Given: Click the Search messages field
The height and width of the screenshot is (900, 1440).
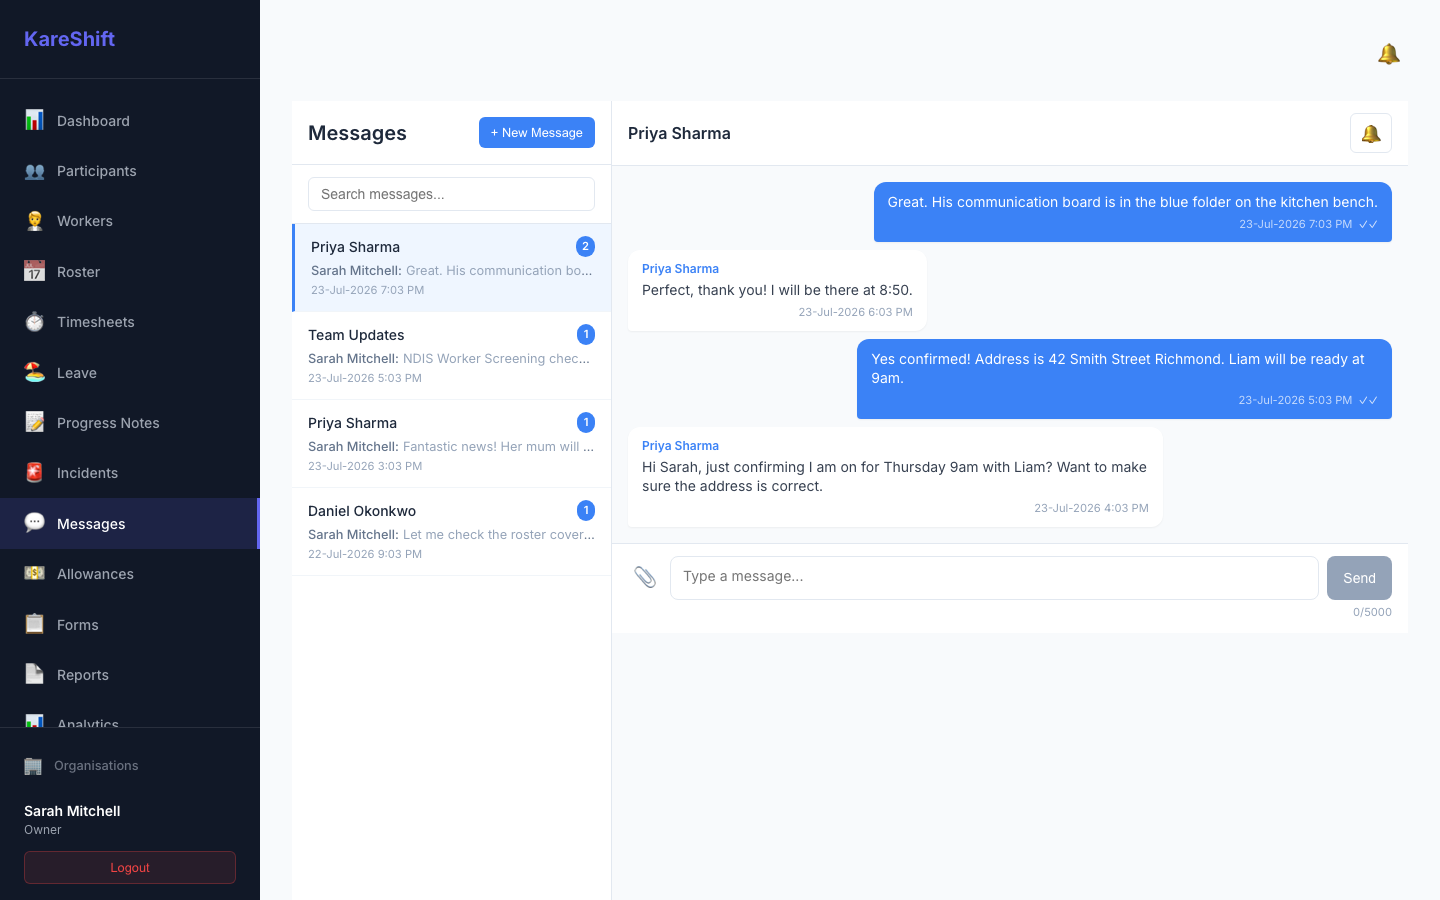Looking at the screenshot, I should coord(451,194).
